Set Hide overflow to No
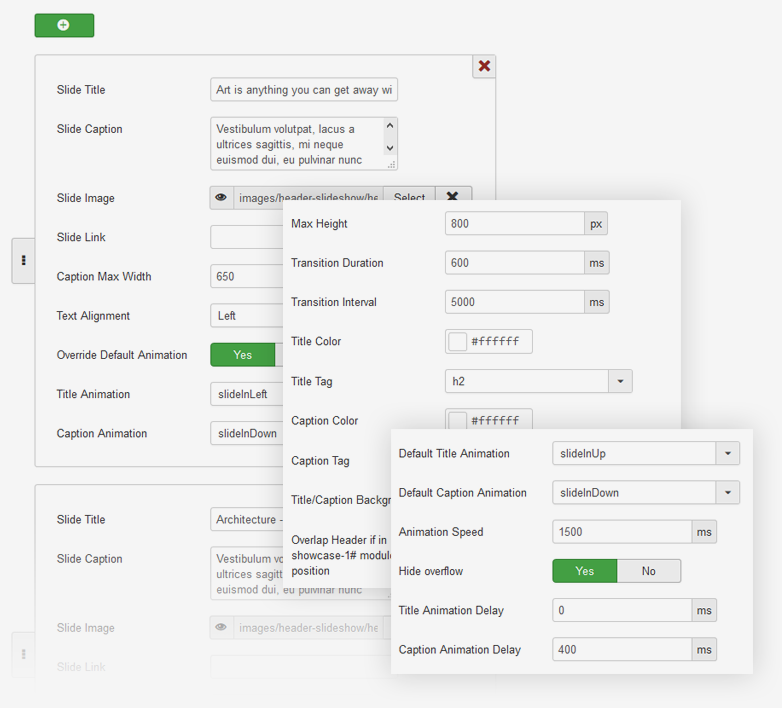 coord(648,571)
